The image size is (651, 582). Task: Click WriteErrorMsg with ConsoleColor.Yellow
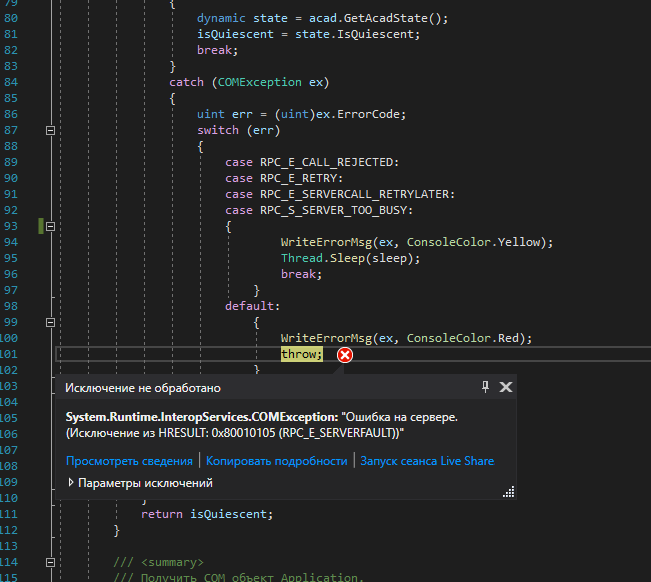417,242
